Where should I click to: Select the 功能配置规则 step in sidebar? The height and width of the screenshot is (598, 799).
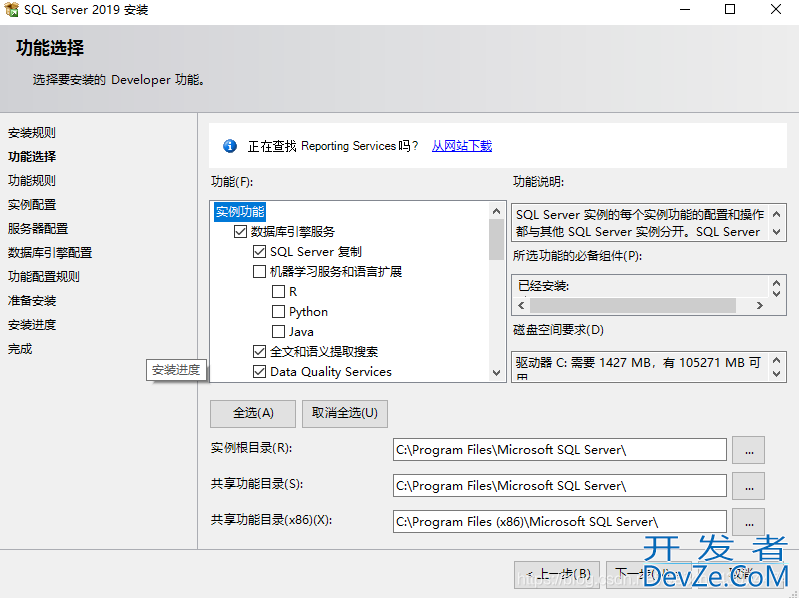tap(43, 276)
